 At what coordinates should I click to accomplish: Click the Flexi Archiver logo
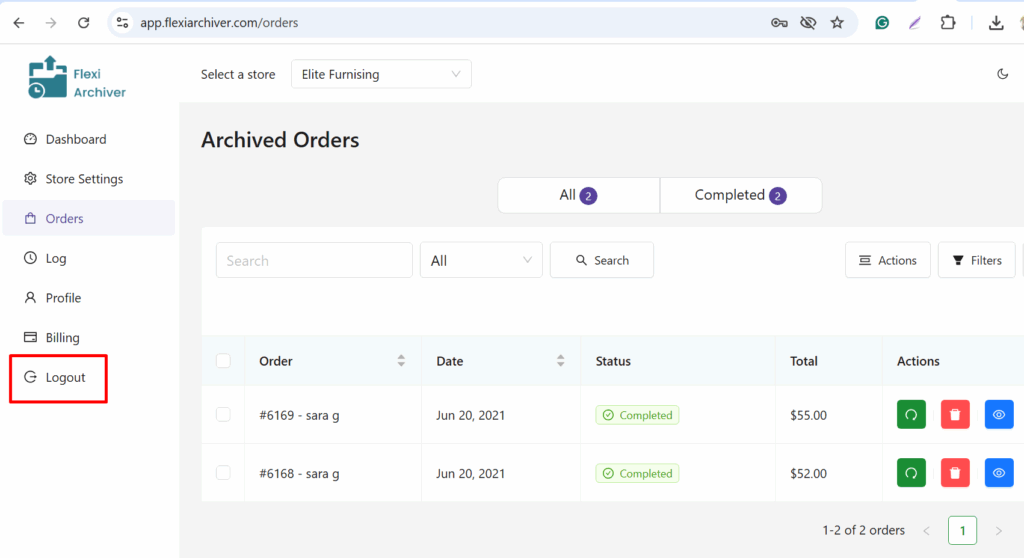tap(77, 77)
